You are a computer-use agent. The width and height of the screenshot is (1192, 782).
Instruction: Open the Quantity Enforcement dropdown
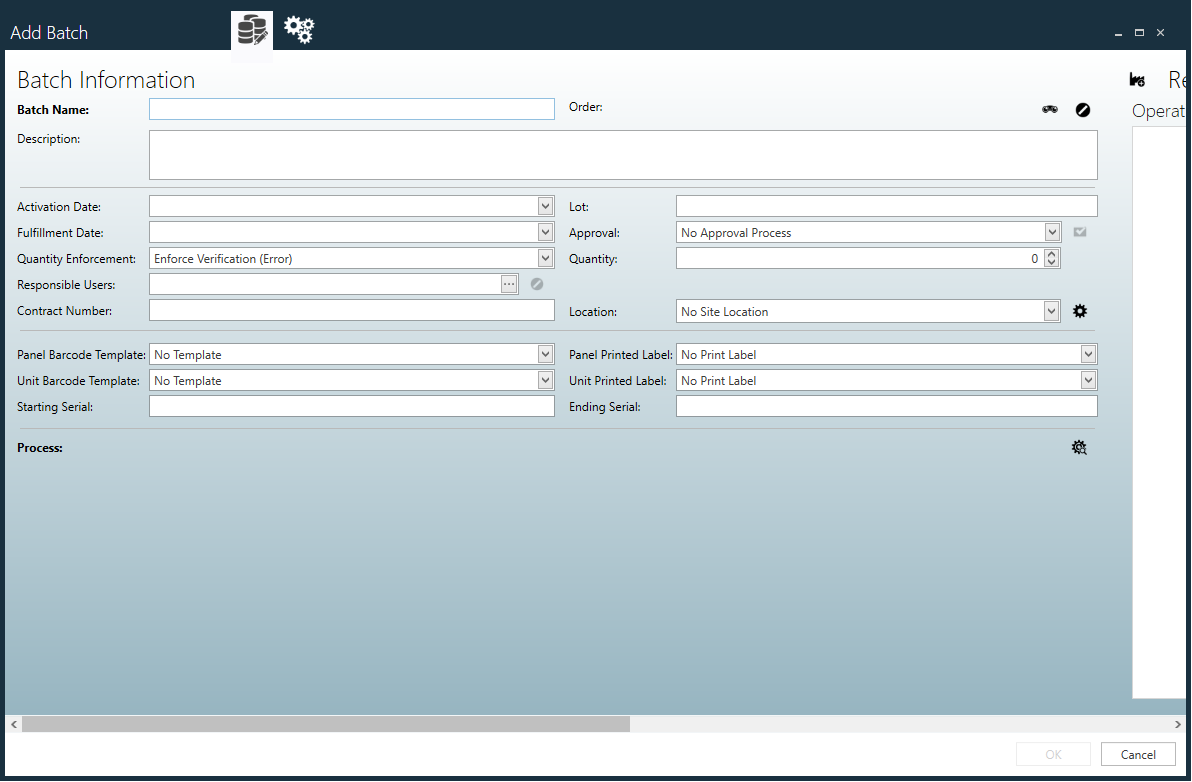pos(545,258)
